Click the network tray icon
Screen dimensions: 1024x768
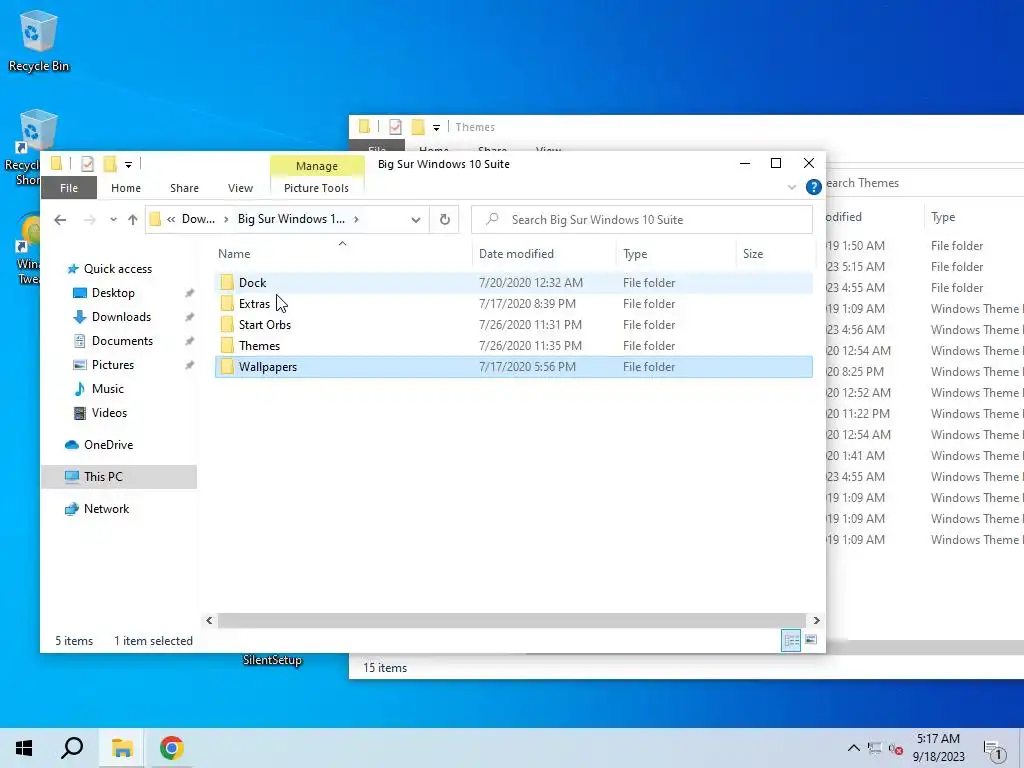(874, 748)
